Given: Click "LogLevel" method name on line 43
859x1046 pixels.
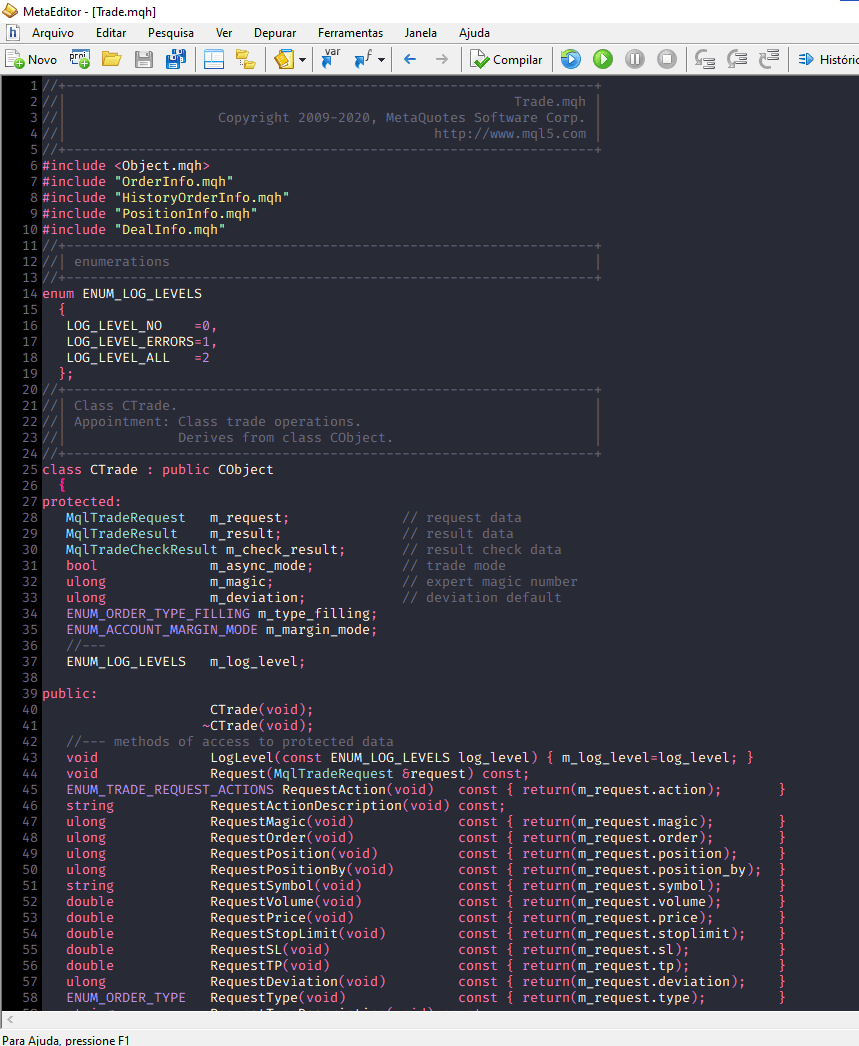Looking at the screenshot, I should [x=242, y=758].
